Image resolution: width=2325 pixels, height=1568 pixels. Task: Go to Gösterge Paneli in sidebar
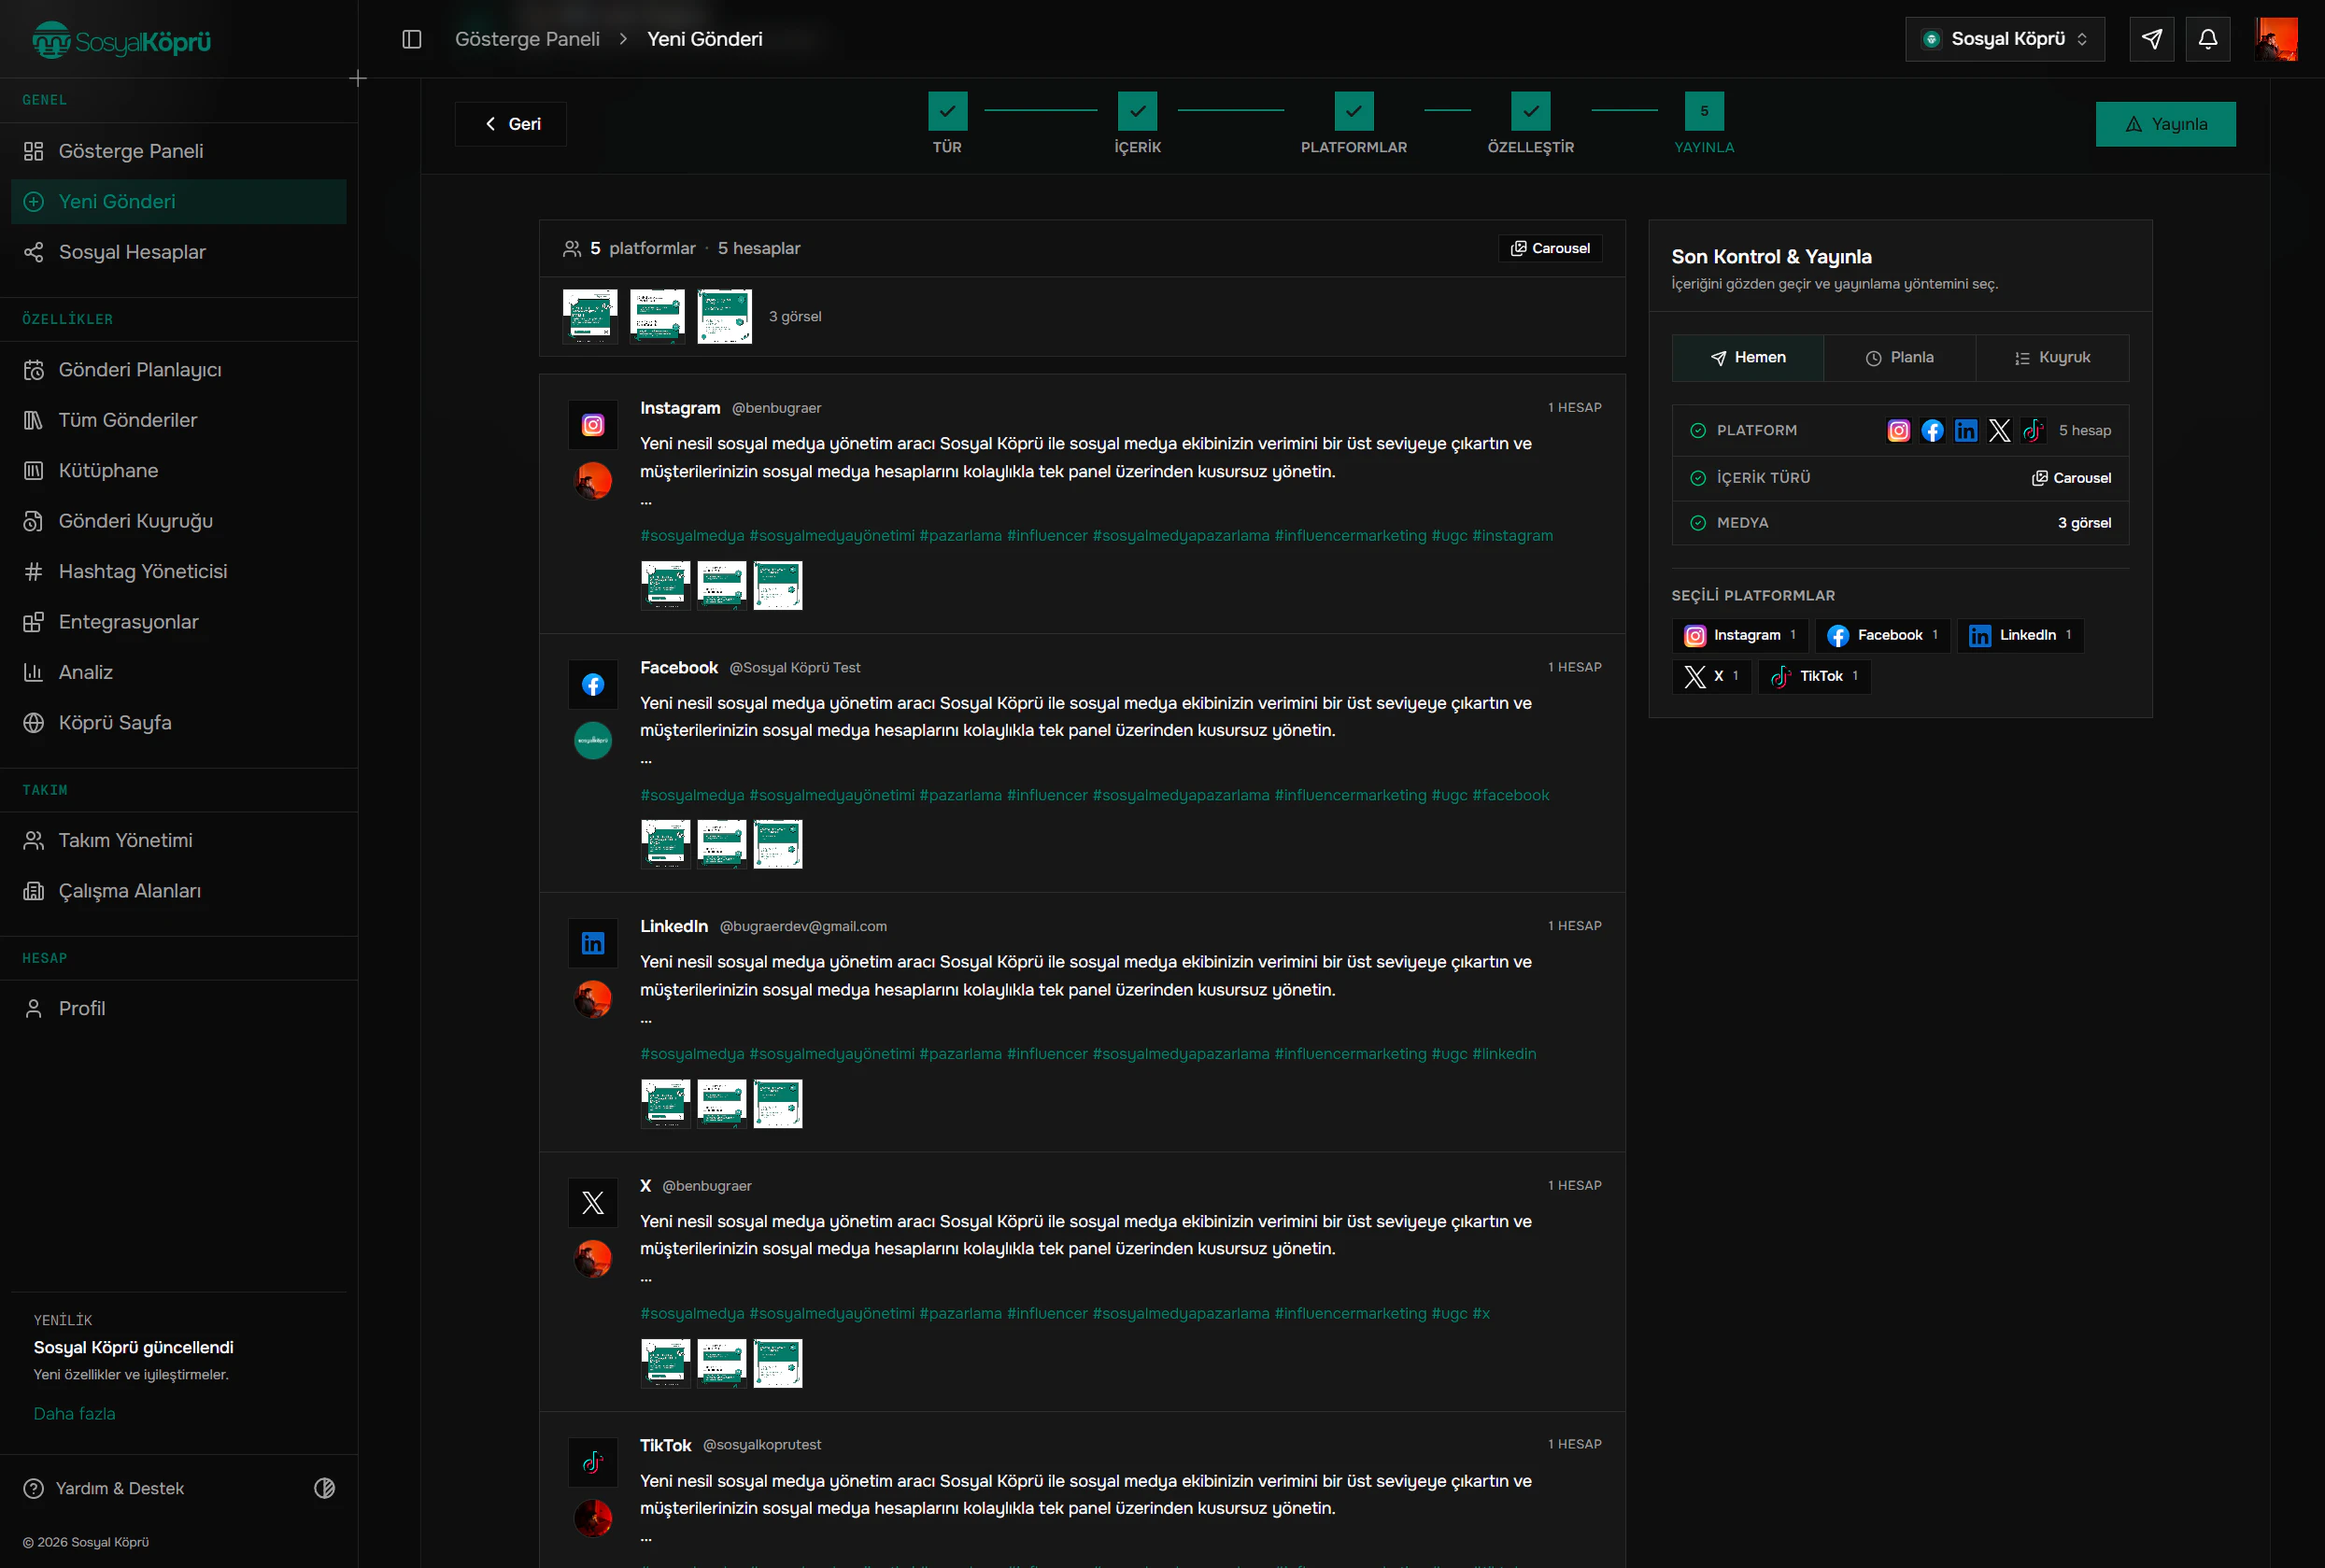pos(179,151)
